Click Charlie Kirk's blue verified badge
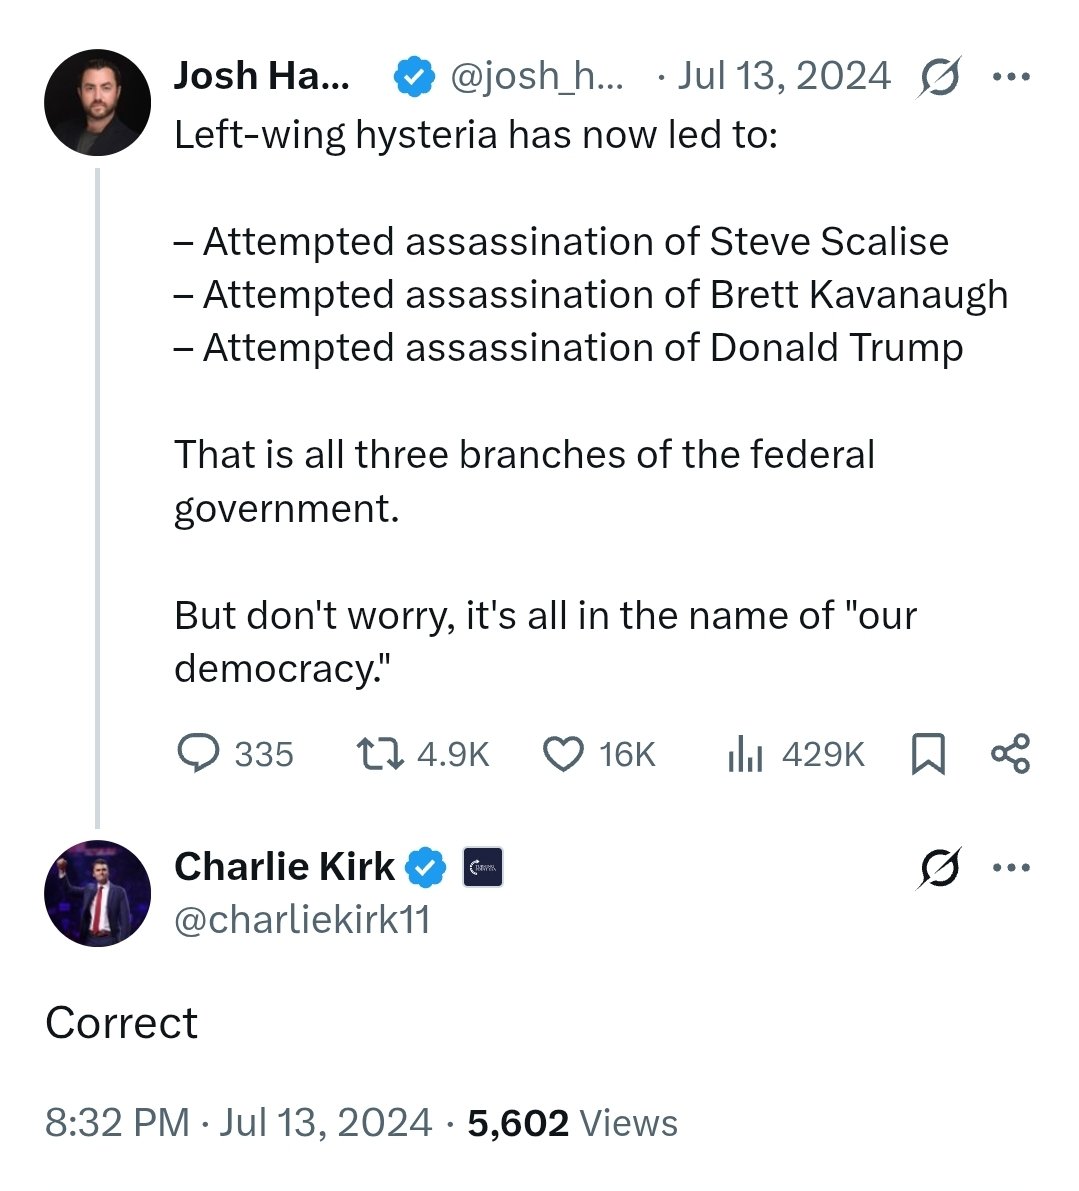The image size is (1079, 1191). [427, 867]
